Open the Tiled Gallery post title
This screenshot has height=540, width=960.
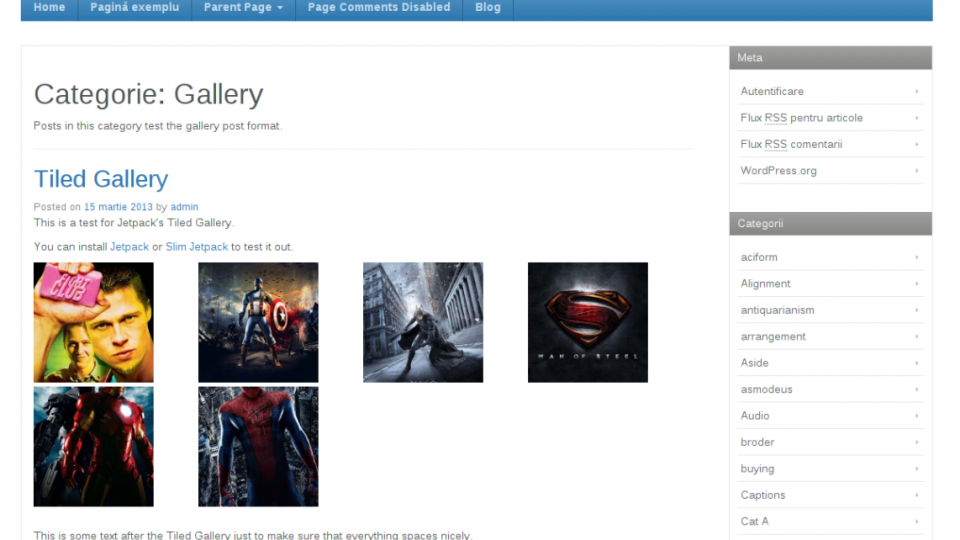101,179
